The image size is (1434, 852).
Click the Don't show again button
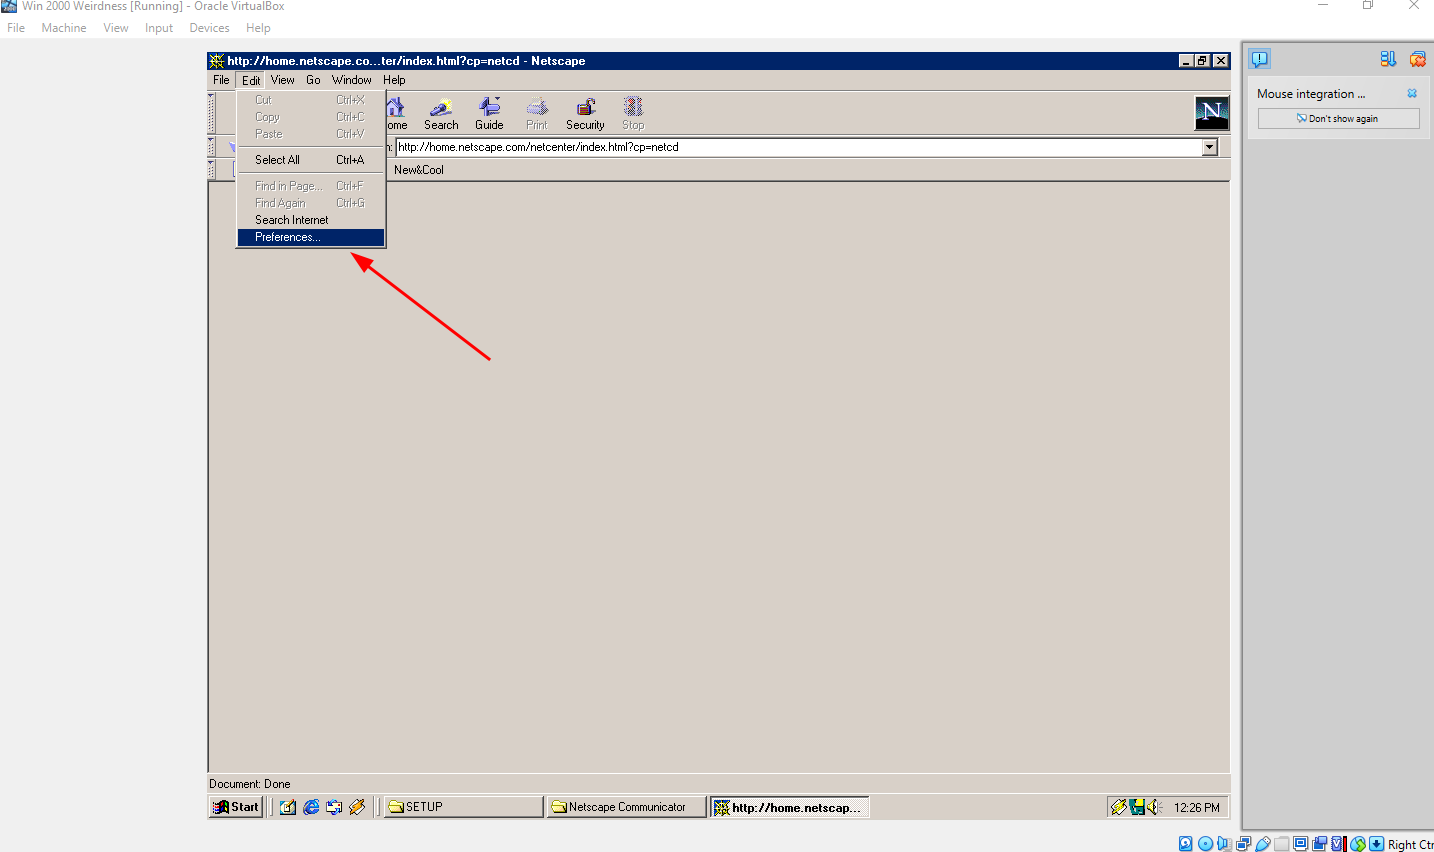click(x=1338, y=118)
